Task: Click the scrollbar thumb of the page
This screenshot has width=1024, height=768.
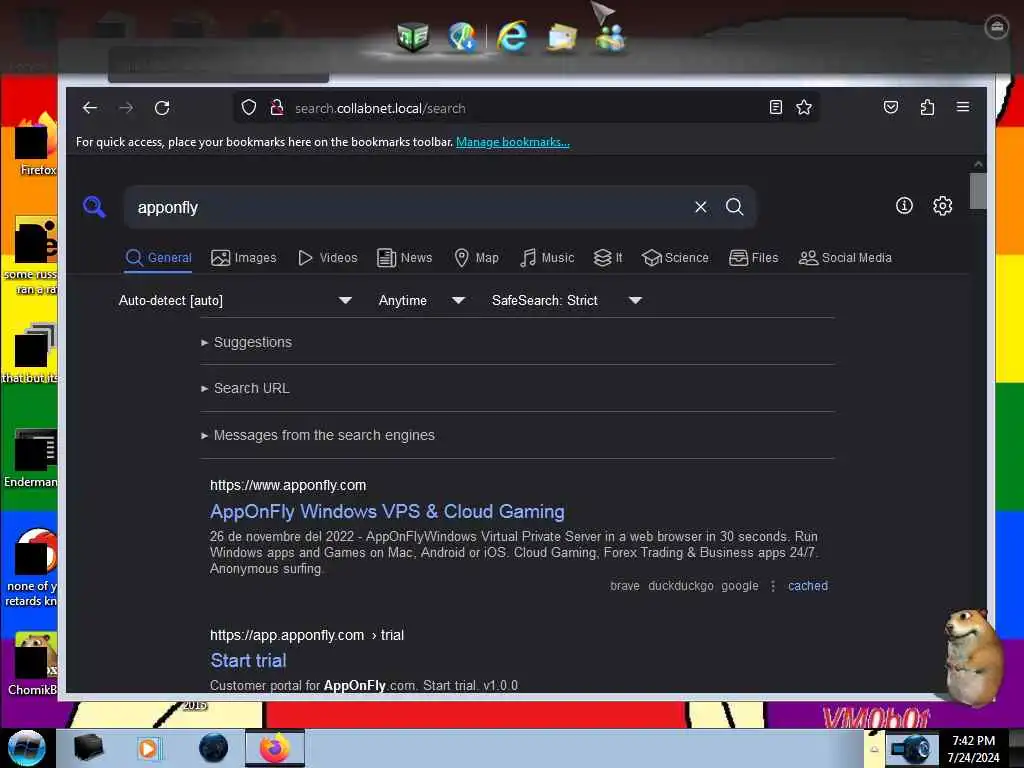Action: pyautogui.click(x=978, y=191)
